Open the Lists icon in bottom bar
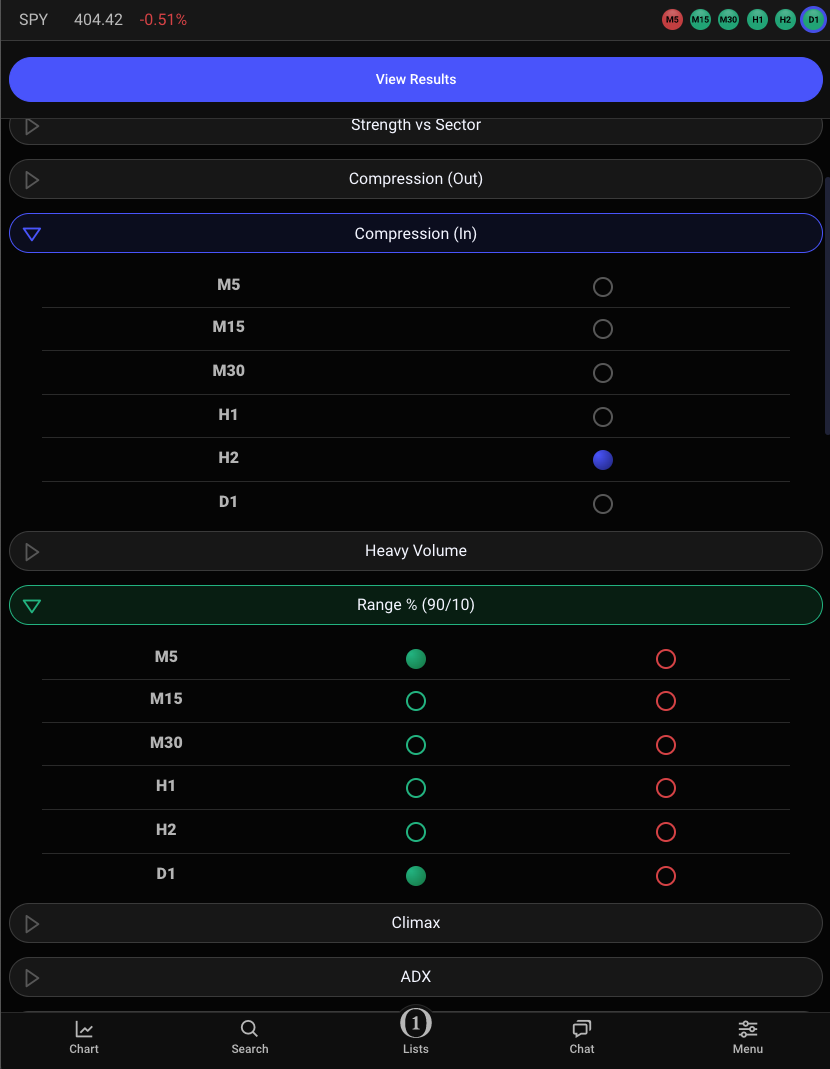The width and height of the screenshot is (830, 1069). pos(416,1025)
